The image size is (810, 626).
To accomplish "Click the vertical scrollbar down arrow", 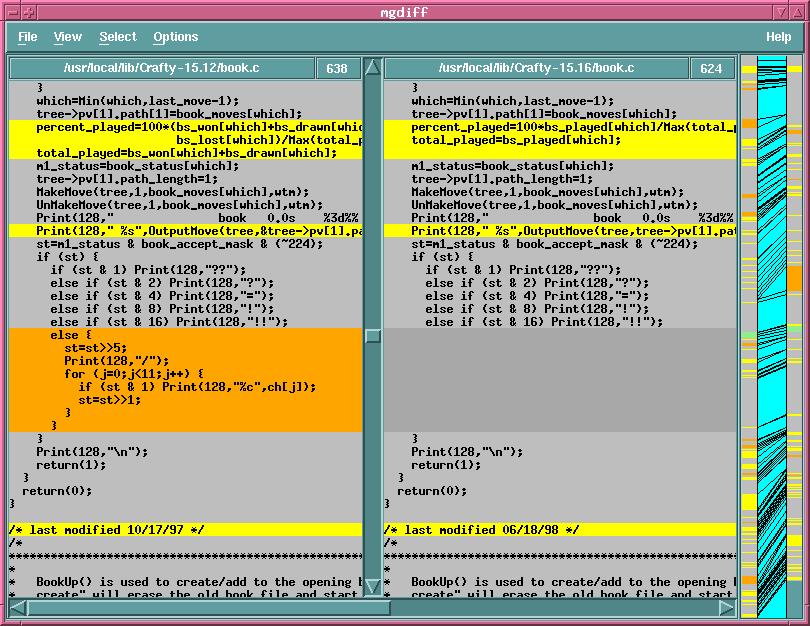I will click(373, 586).
